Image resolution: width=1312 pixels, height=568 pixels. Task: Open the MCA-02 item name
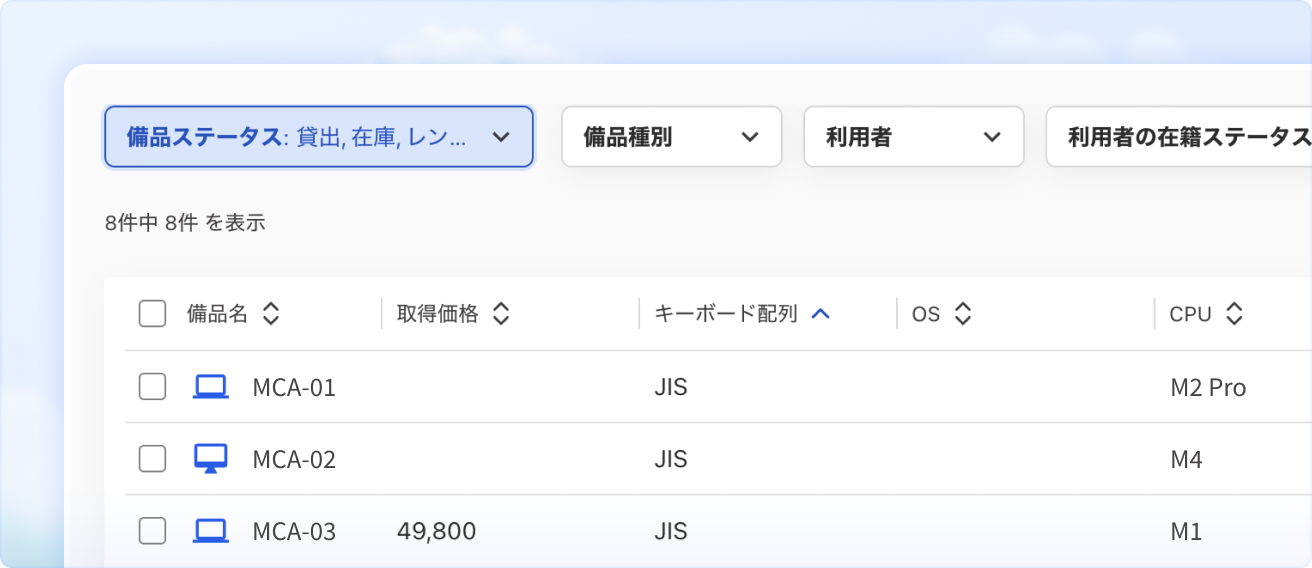point(294,460)
